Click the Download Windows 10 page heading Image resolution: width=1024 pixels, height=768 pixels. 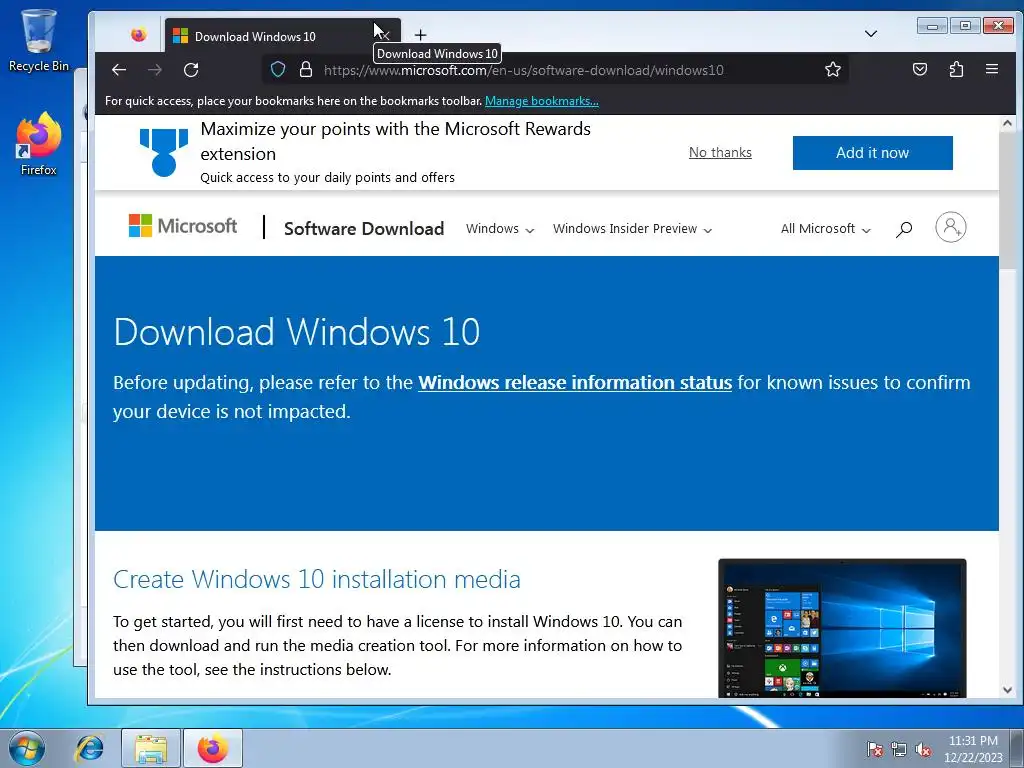(296, 332)
